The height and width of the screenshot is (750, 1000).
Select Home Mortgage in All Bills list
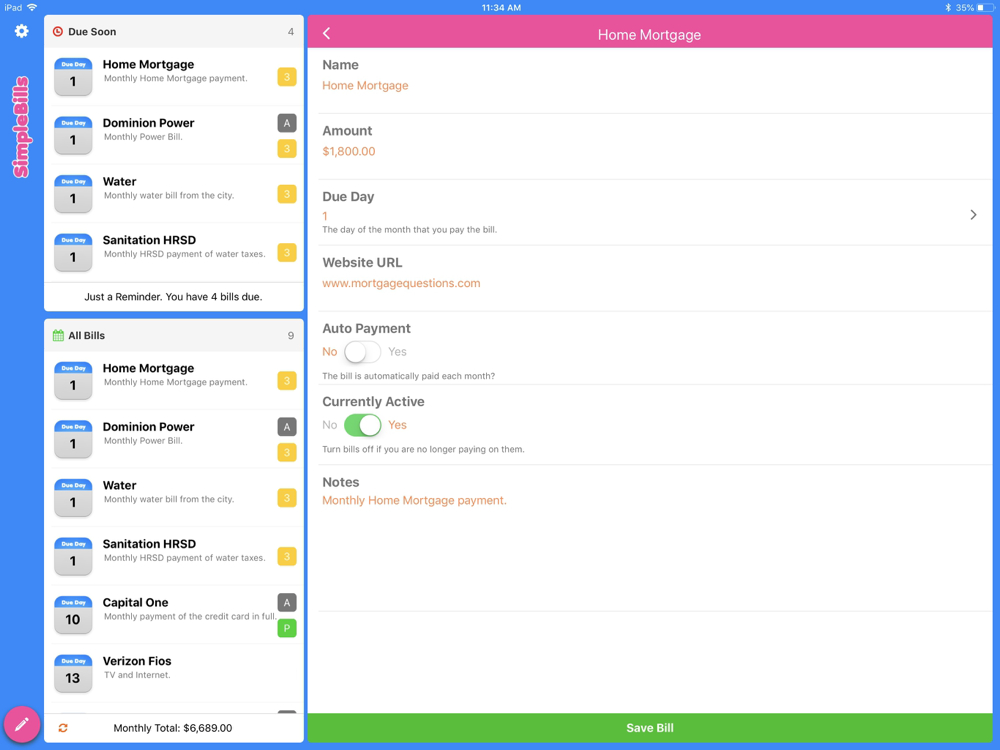174,381
